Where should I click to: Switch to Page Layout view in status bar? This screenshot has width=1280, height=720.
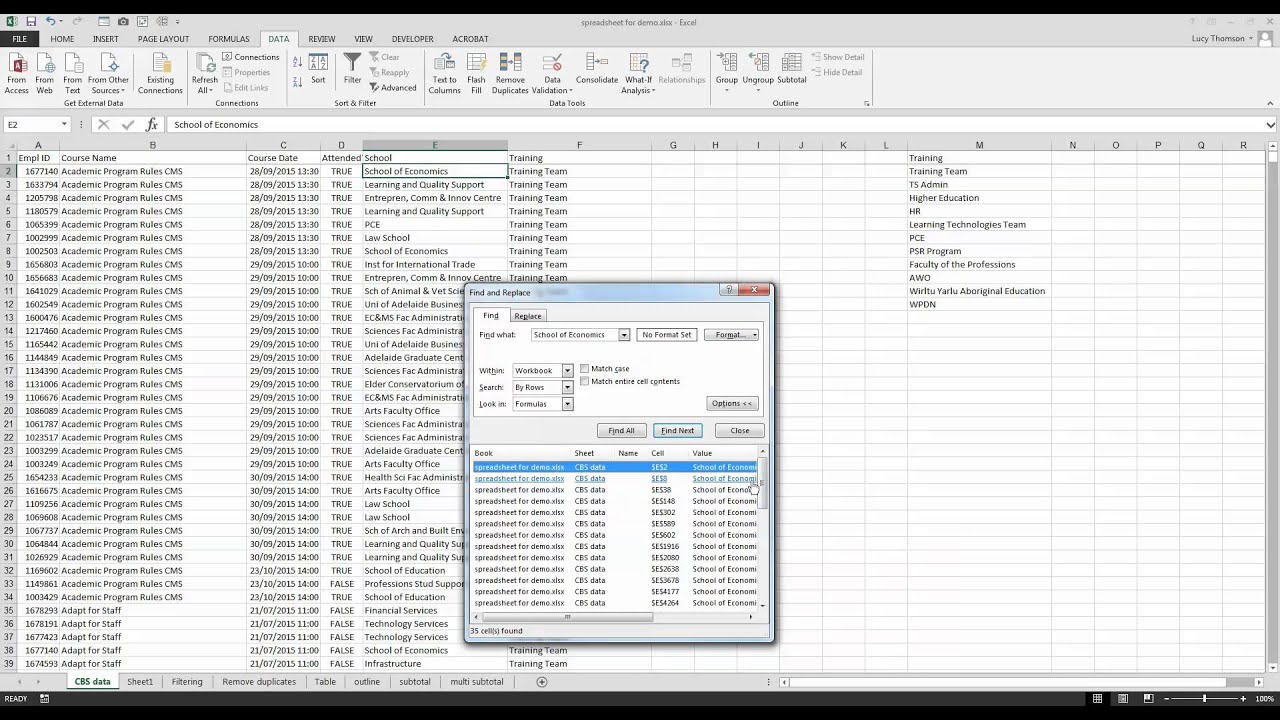pyautogui.click(x=1125, y=699)
